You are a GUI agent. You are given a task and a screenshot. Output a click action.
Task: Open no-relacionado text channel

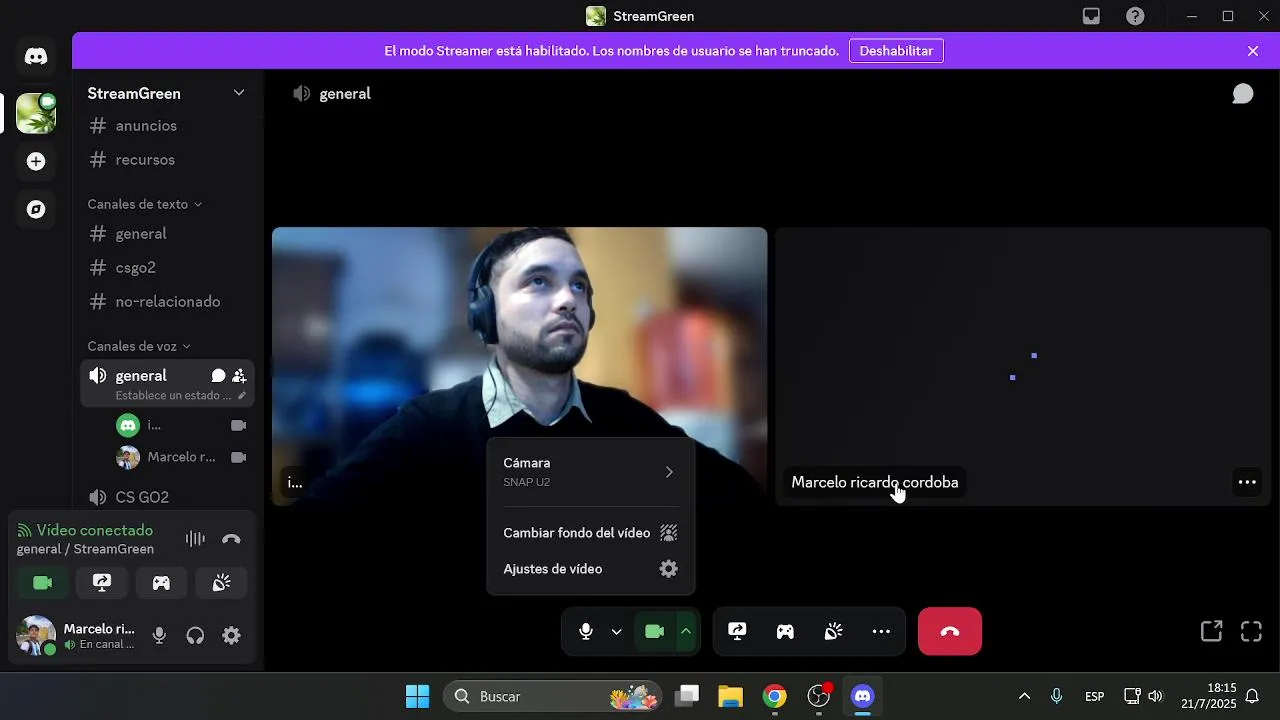point(167,302)
